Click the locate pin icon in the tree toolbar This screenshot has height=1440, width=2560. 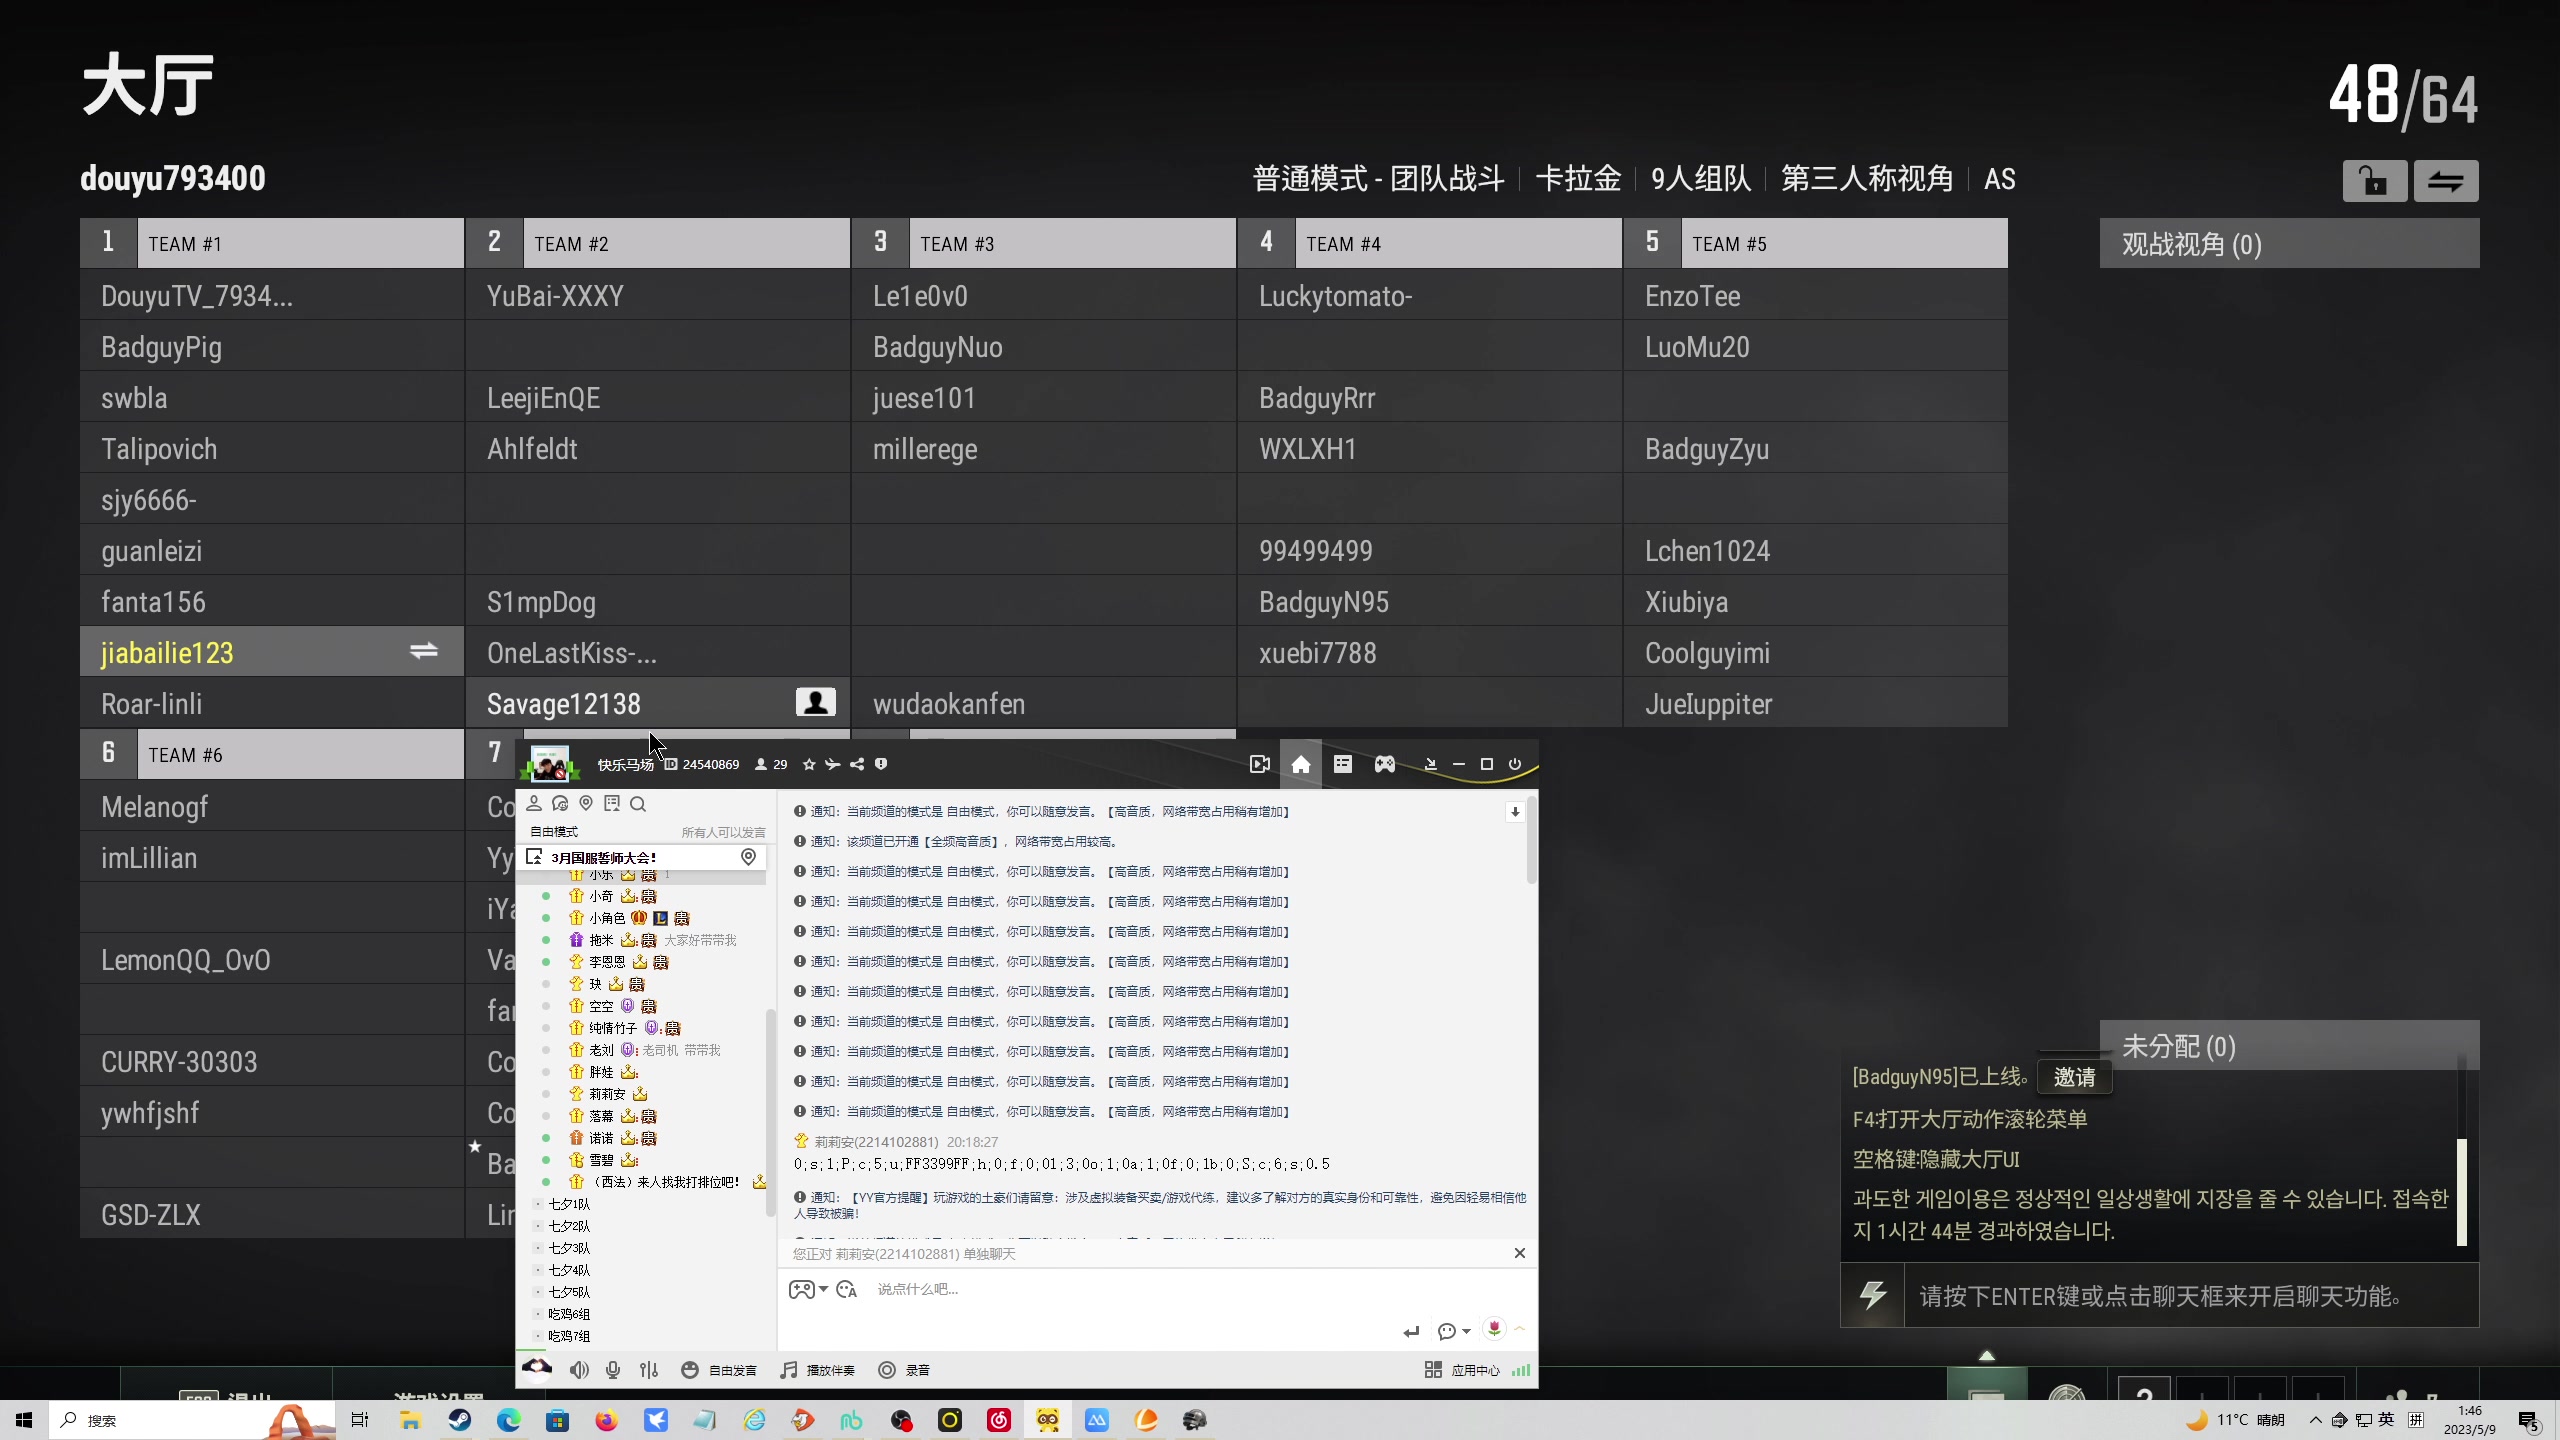pyautogui.click(x=586, y=803)
